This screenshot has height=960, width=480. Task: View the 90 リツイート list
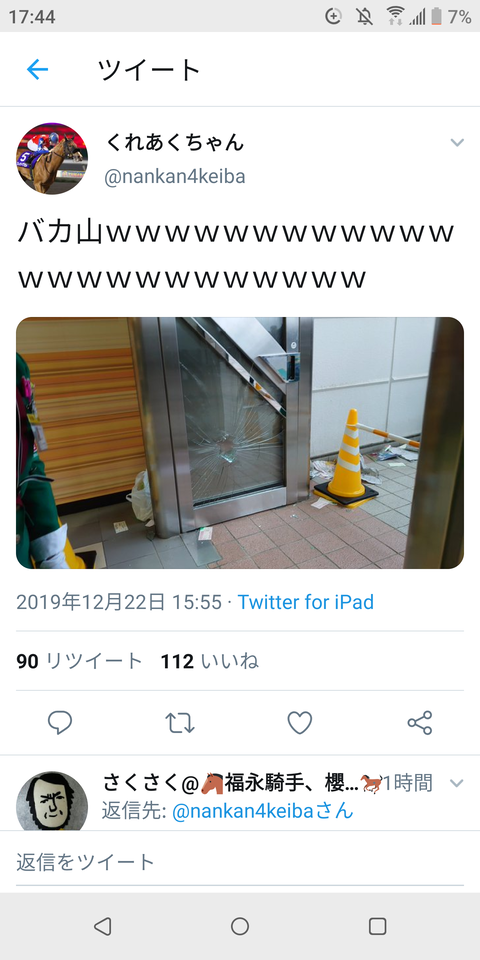click(x=79, y=661)
